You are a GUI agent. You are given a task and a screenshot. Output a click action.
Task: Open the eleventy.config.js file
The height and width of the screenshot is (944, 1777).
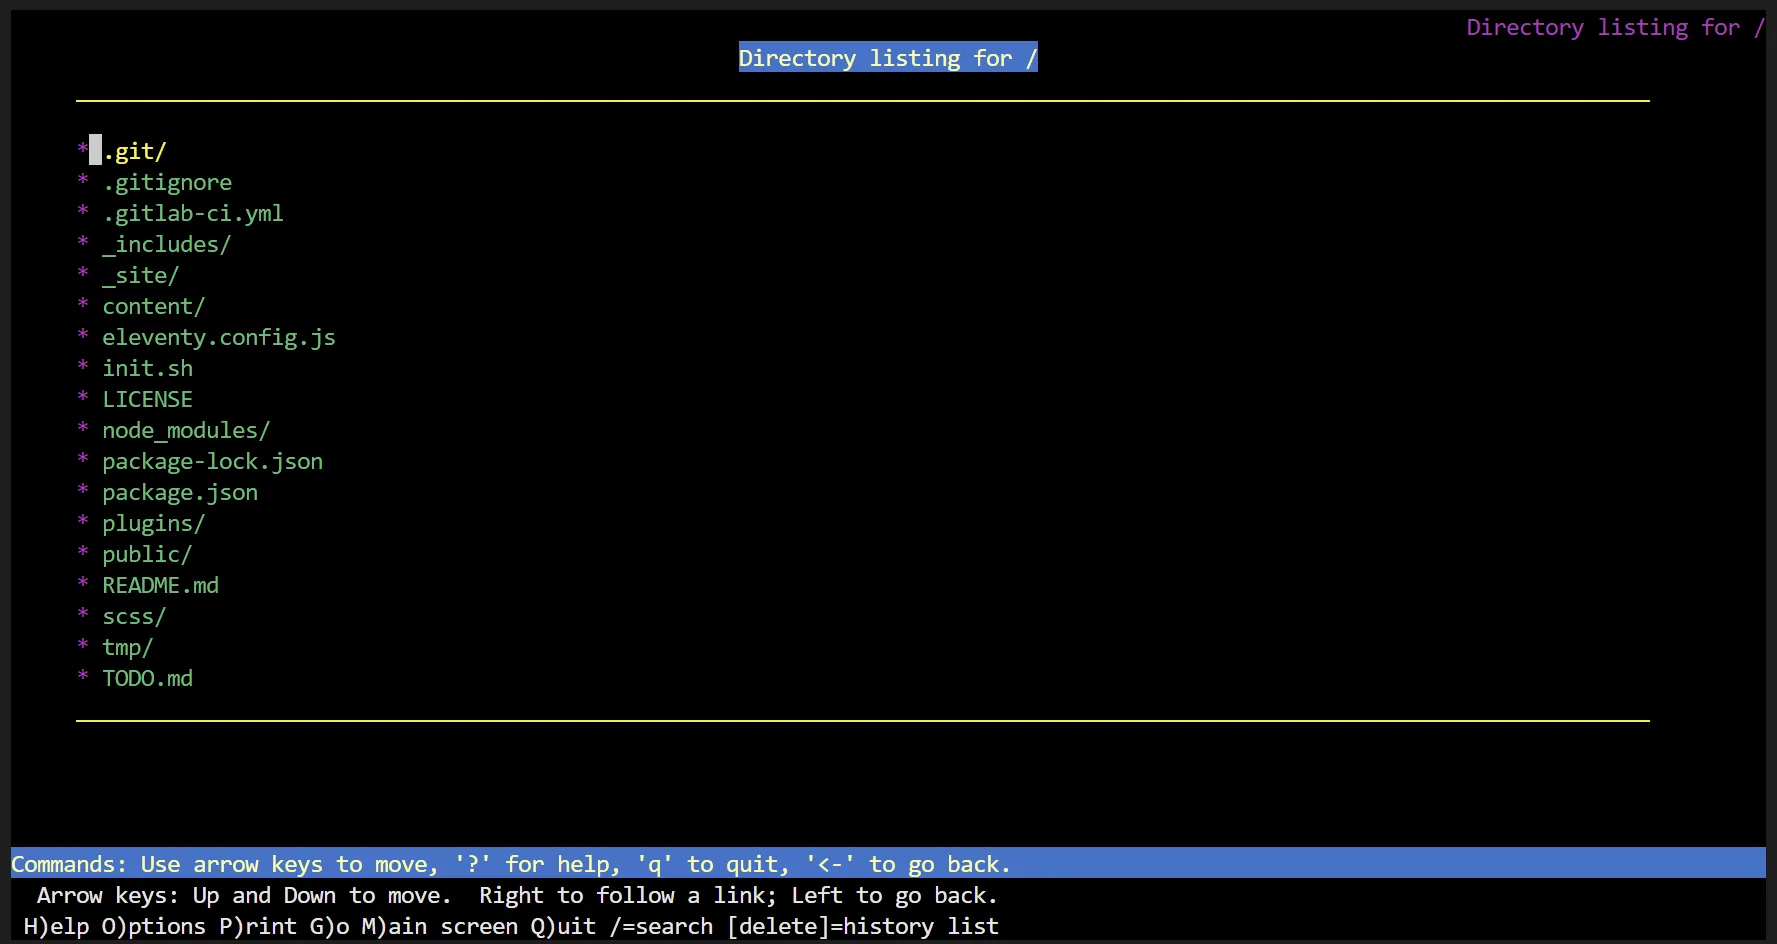218,337
